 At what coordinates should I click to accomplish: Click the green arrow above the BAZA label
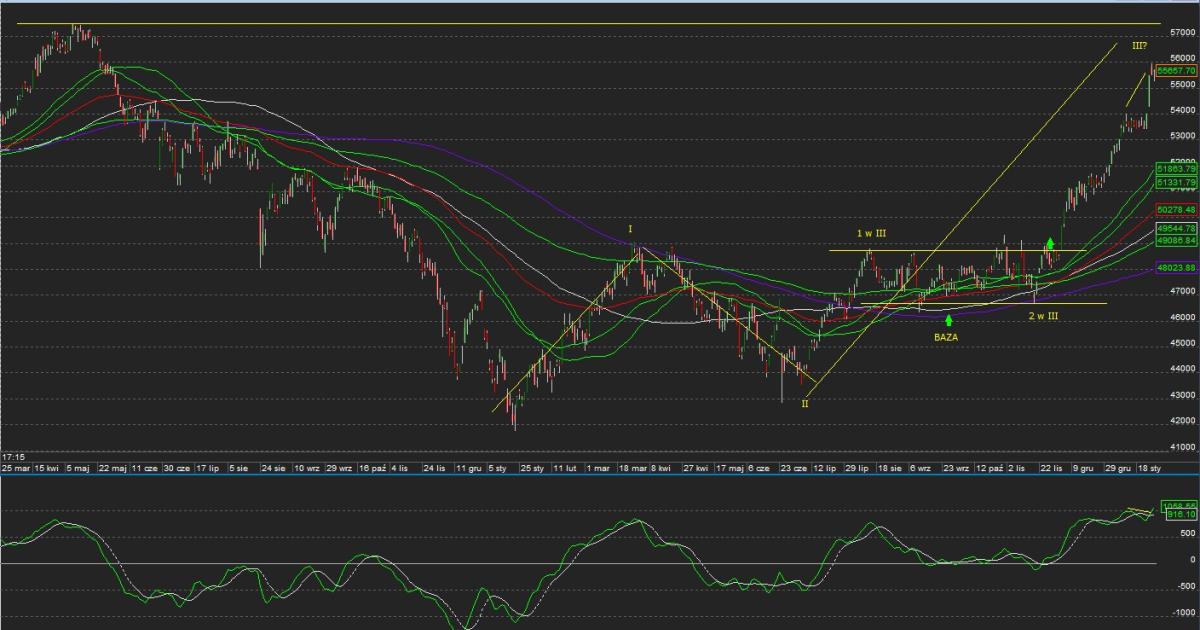pyautogui.click(x=949, y=320)
